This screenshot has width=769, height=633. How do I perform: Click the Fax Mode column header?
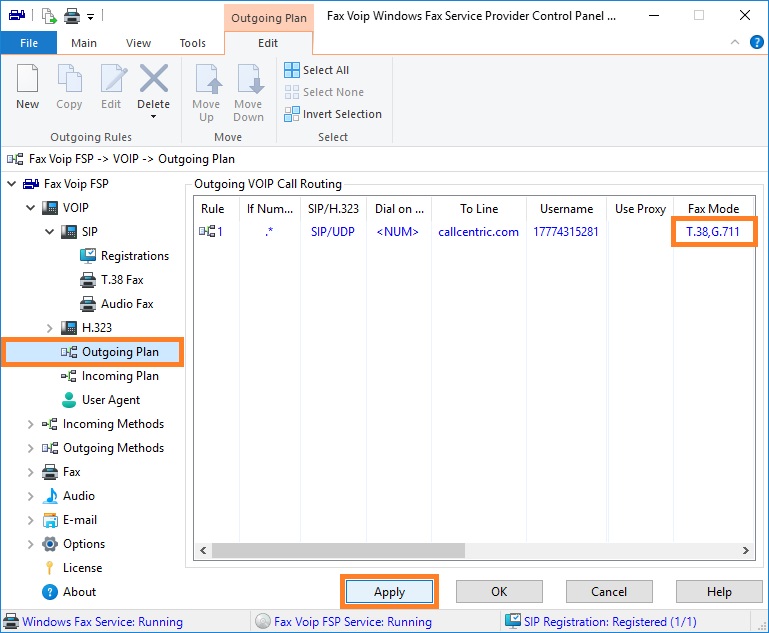[x=714, y=209]
